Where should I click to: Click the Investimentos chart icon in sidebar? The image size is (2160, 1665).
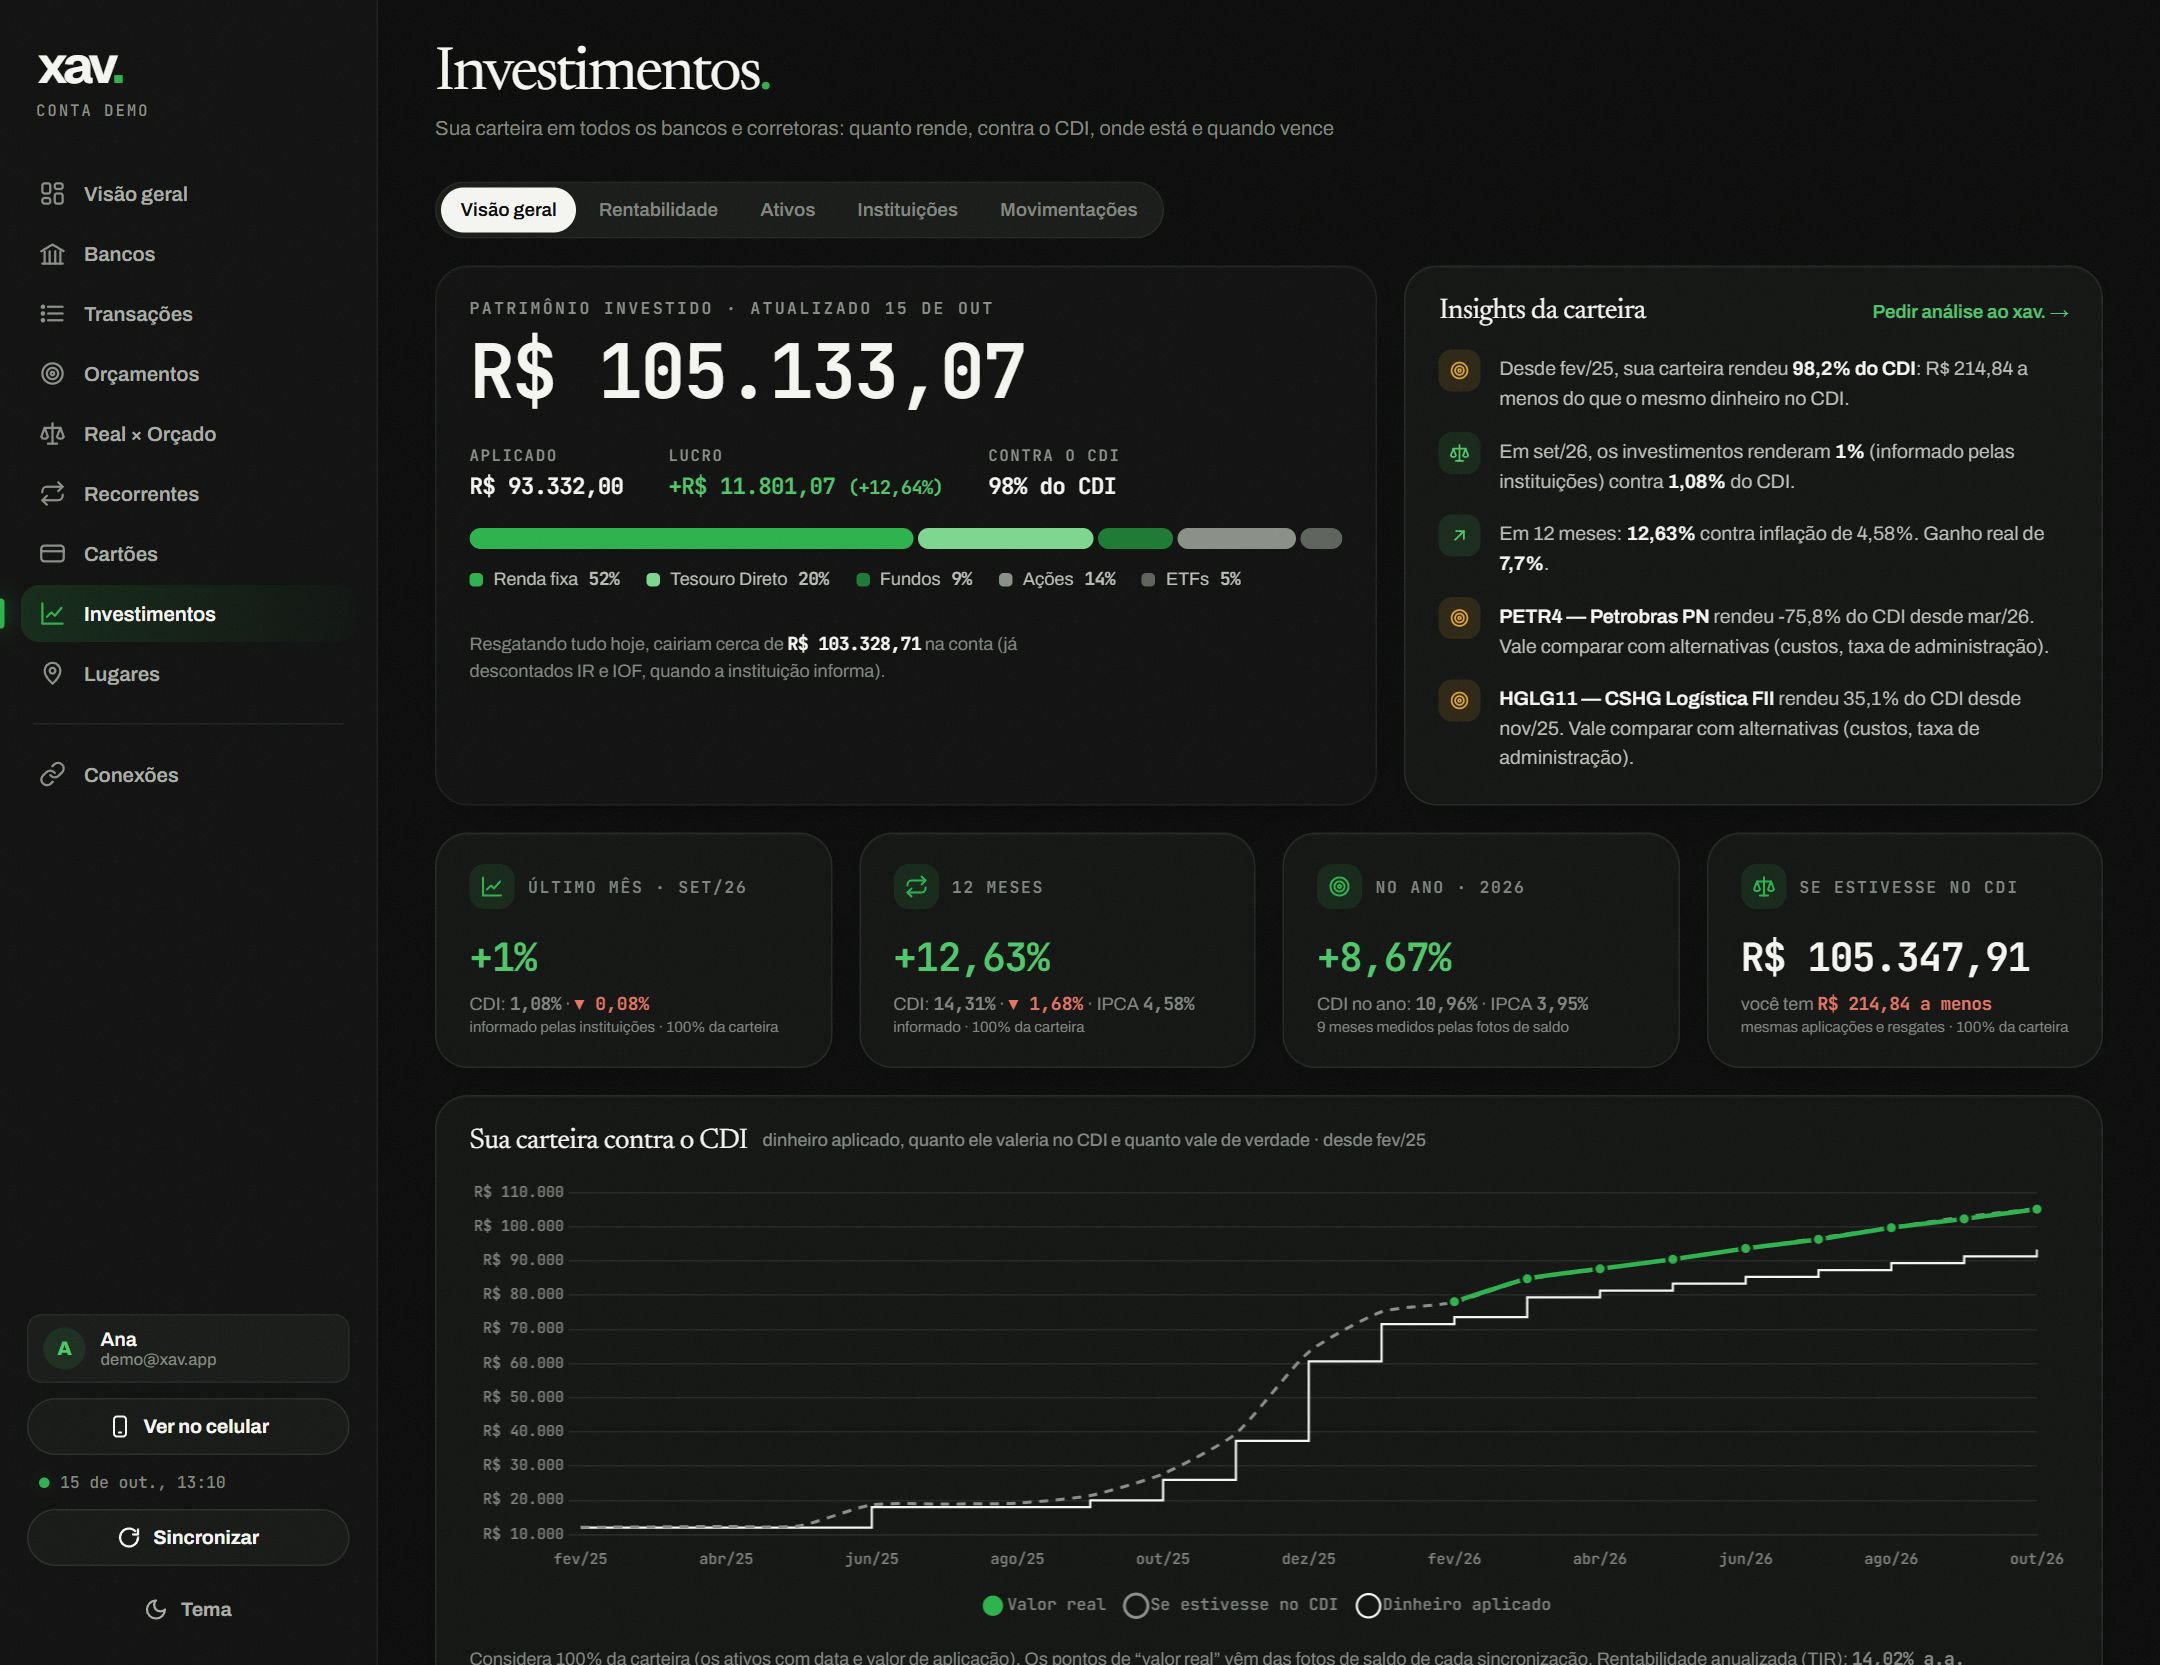click(52, 614)
